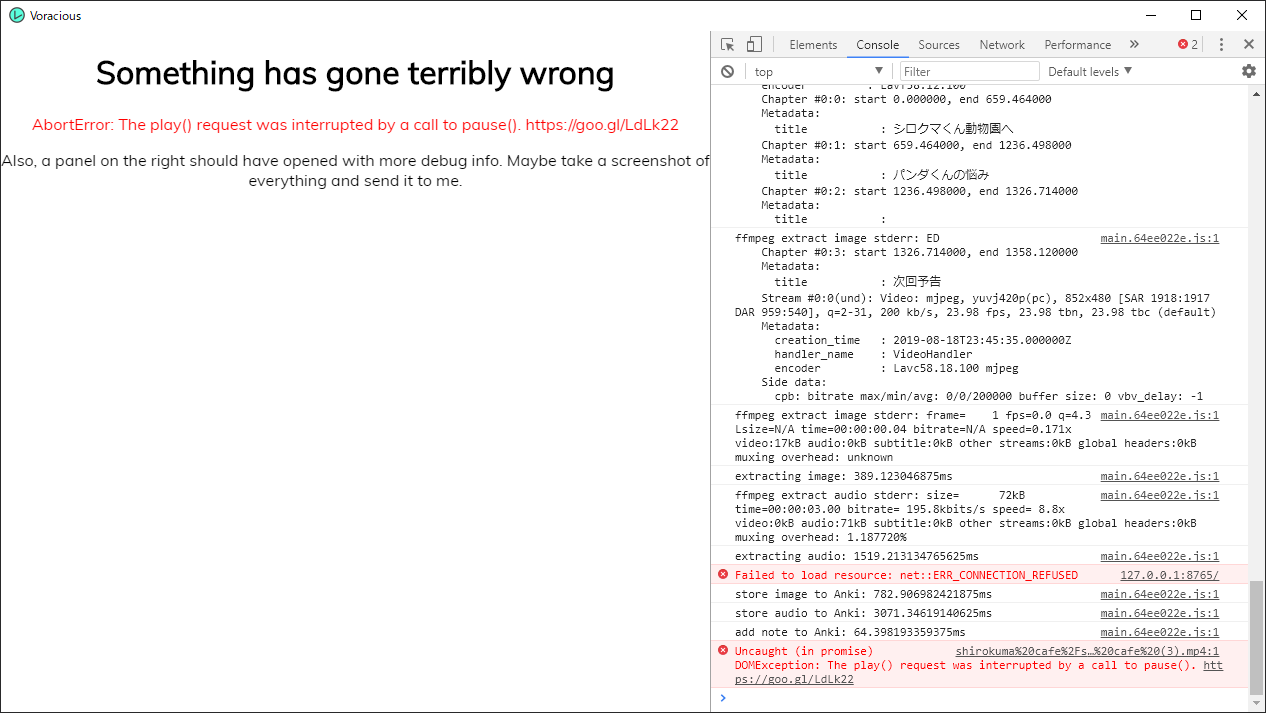Switch to the Sources tab

point(939,44)
